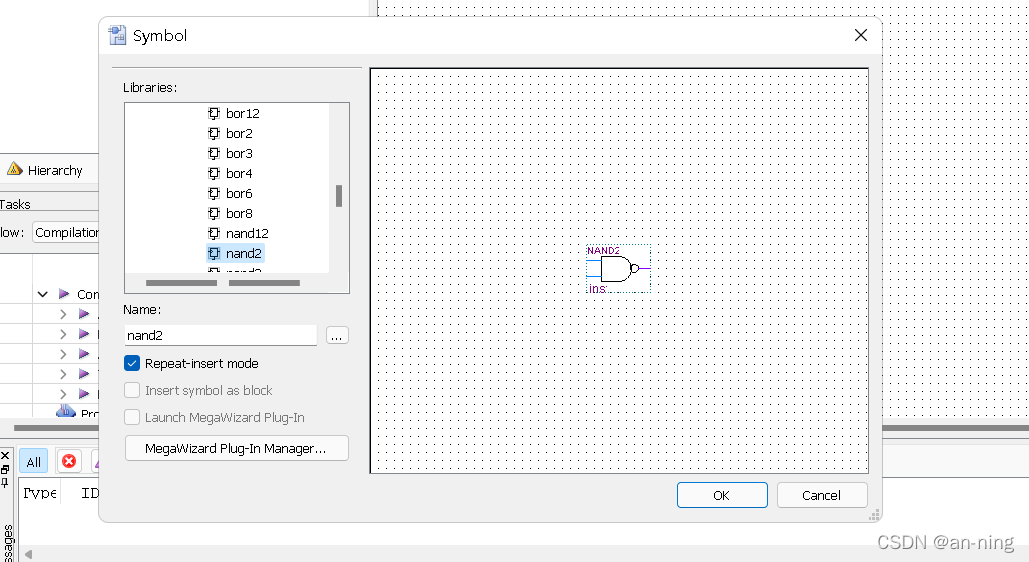Click the ID column header in Messages
Viewport: 1029px width, 562px height.
(x=89, y=492)
